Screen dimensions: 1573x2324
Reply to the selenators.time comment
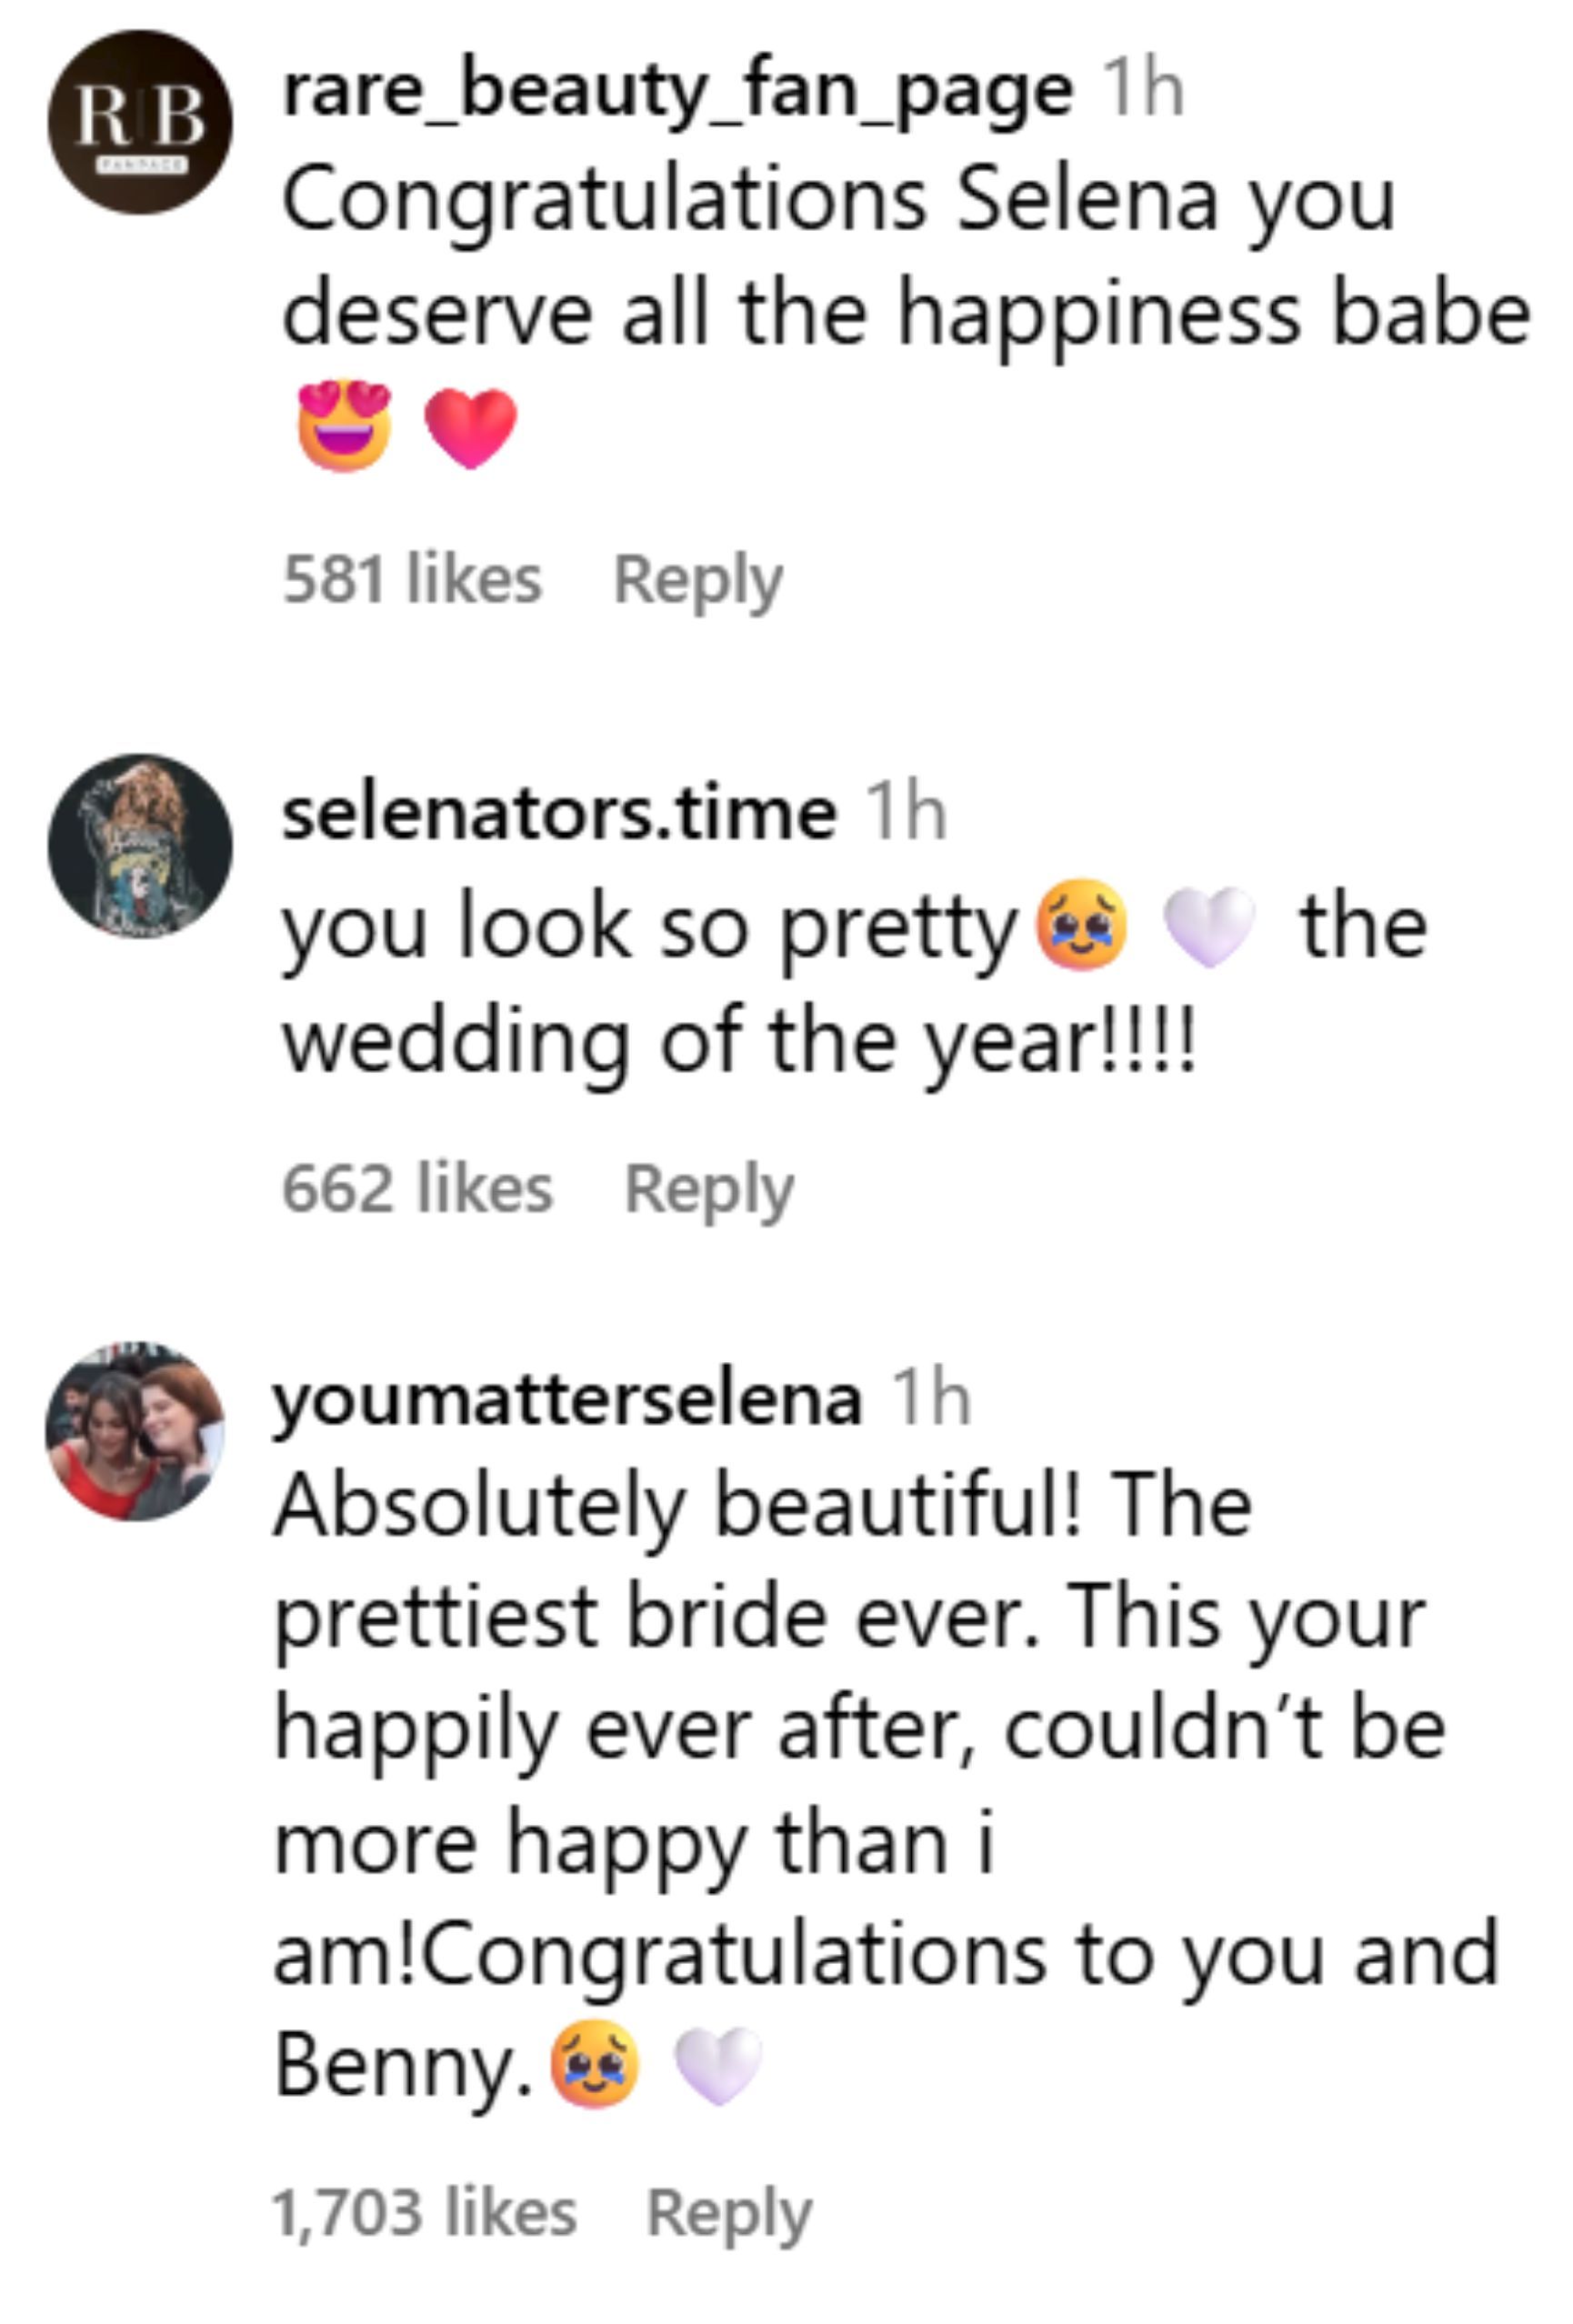[x=709, y=1189]
